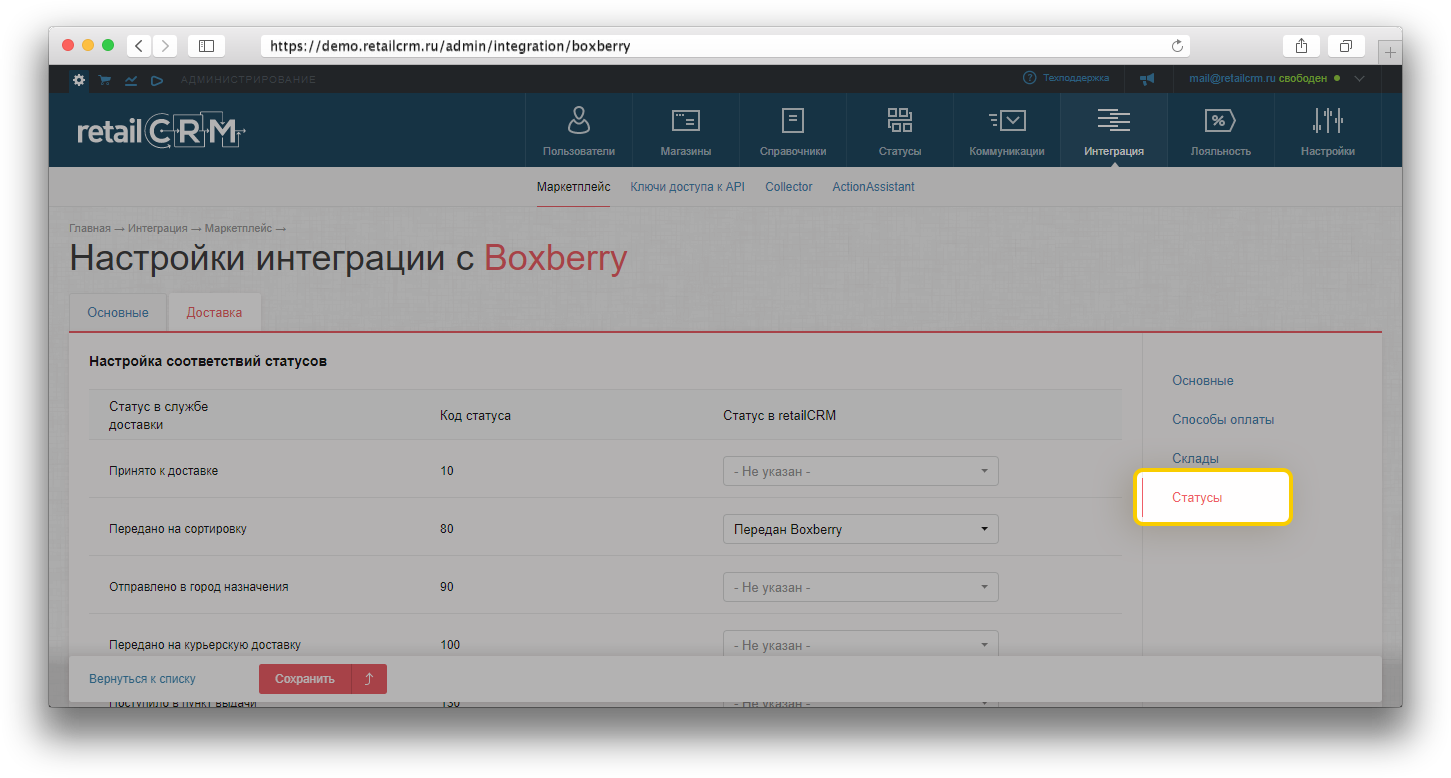Click the Интеграция breadcrumb link
This screenshot has width=1451, height=778.
pyautogui.click(x=157, y=229)
